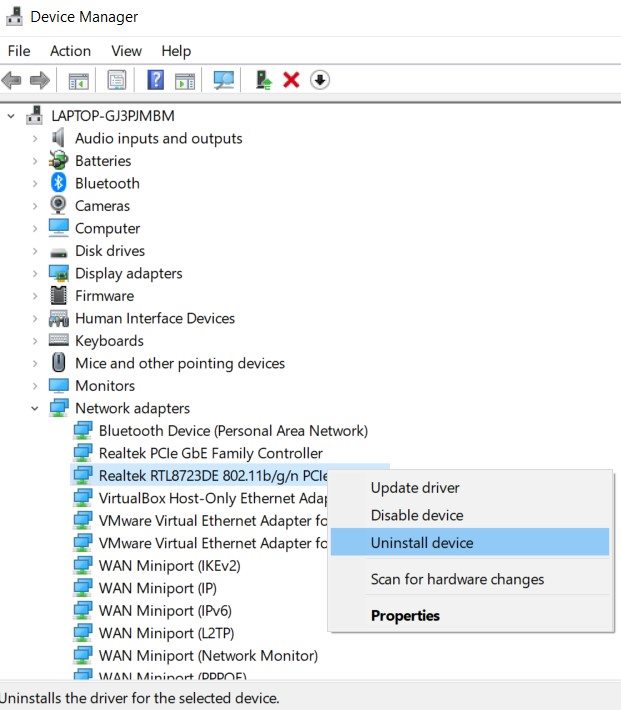Select Realtek PCIe GbE Family Controller
Screen dimensions: 621x710
(211, 453)
